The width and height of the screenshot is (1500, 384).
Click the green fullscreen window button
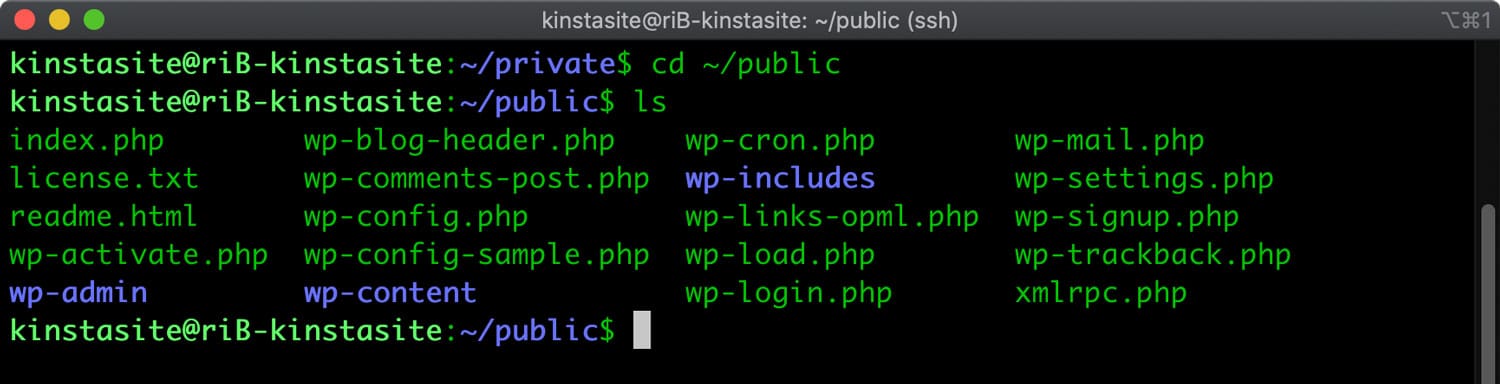point(94,20)
